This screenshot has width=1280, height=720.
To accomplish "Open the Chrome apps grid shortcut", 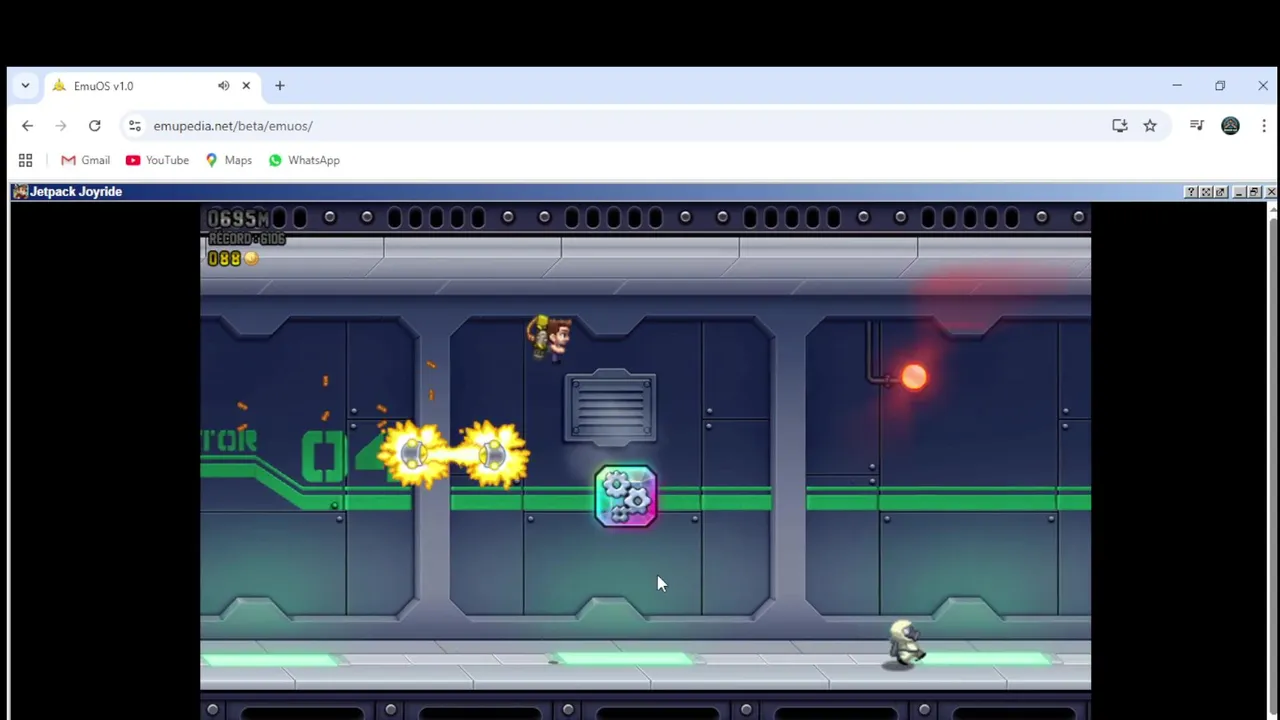I will (x=25, y=160).
